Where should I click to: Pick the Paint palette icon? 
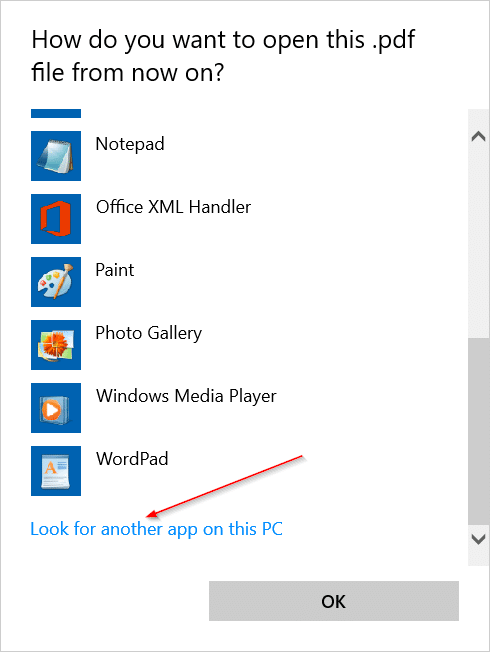(56, 282)
